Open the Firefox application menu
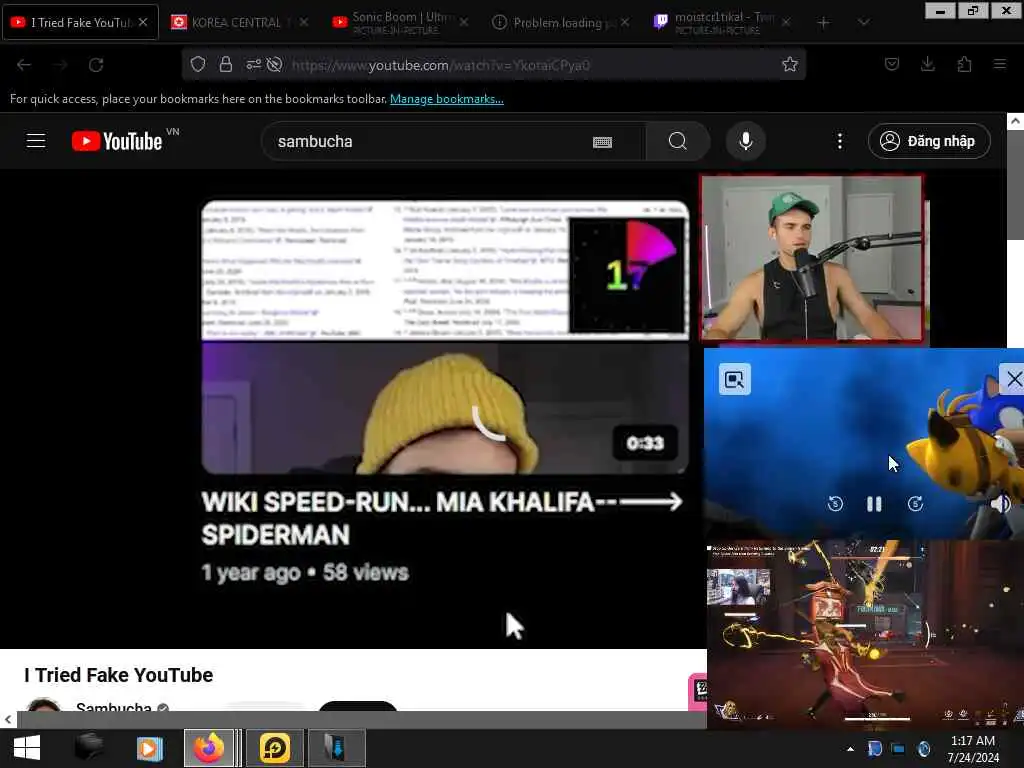The width and height of the screenshot is (1024, 768). pyautogui.click(x=999, y=64)
